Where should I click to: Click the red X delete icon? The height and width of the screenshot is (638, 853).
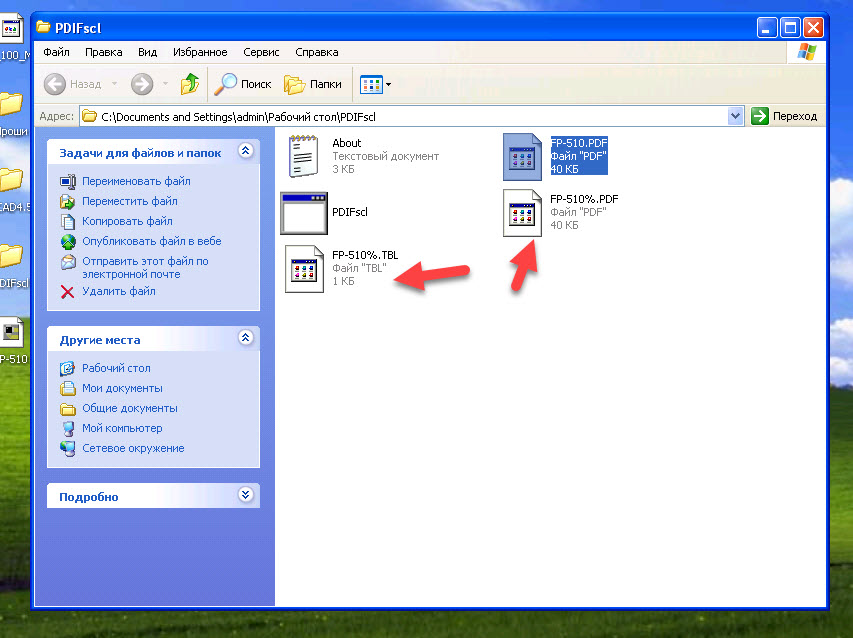67,292
